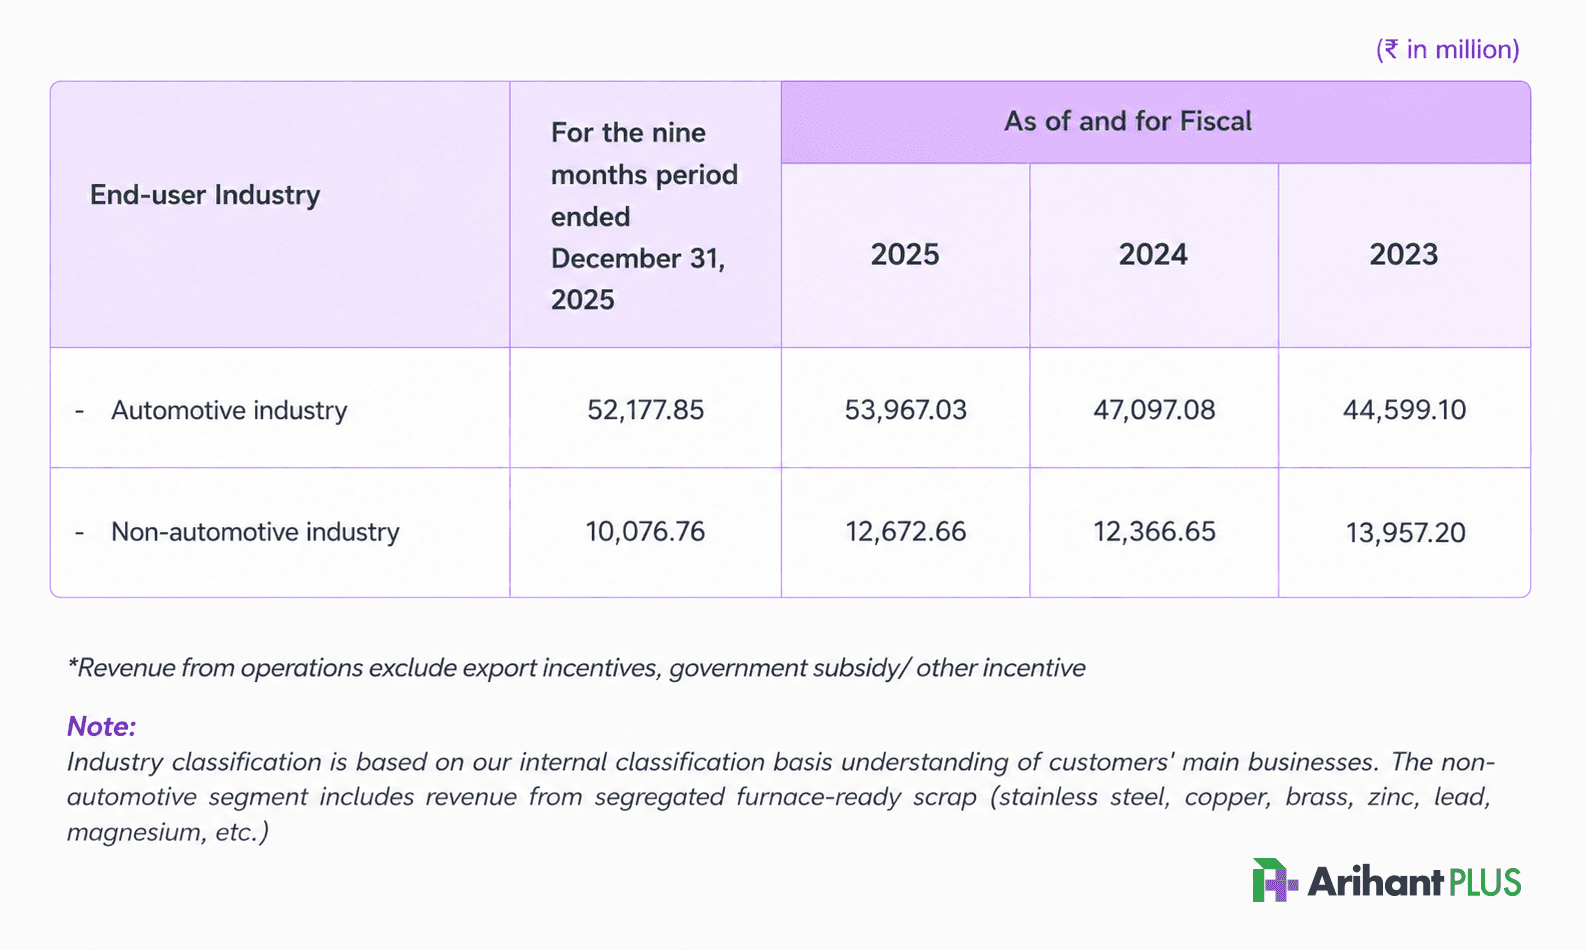Click the 2023 fiscal column header
This screenshot has width=1586, height=950.
click(1404, 255)
